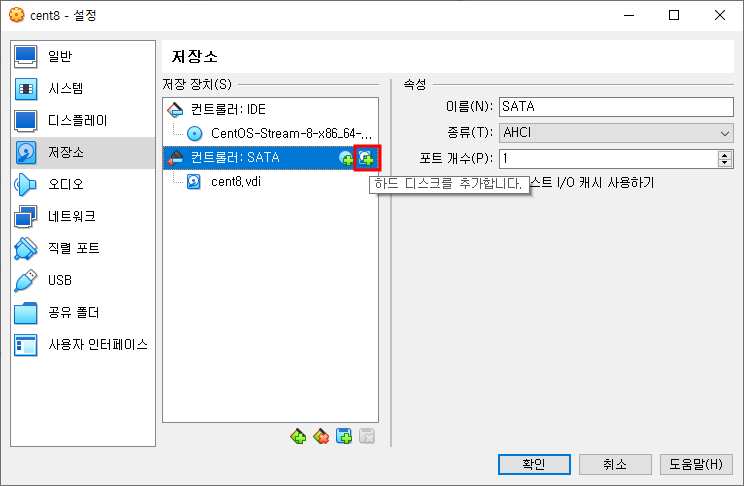Open help with the 도움말(H) button
The image size is (744, 486).
tap(696, 464)
